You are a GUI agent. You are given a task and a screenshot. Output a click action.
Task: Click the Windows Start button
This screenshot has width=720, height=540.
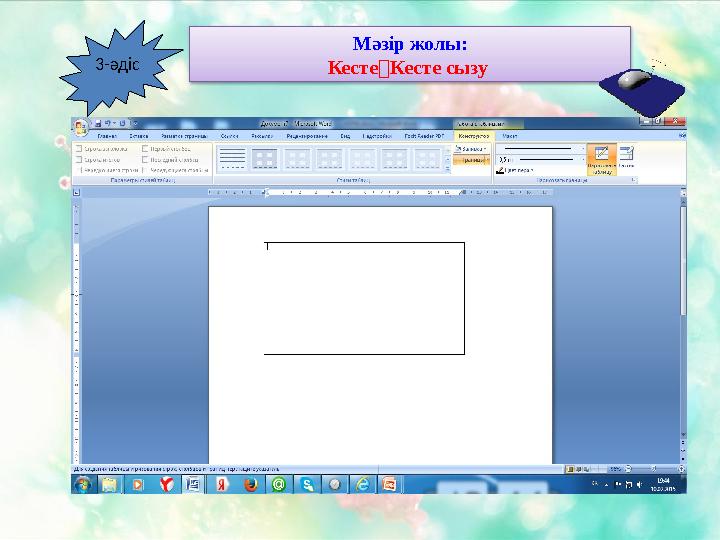pos(83,484)
